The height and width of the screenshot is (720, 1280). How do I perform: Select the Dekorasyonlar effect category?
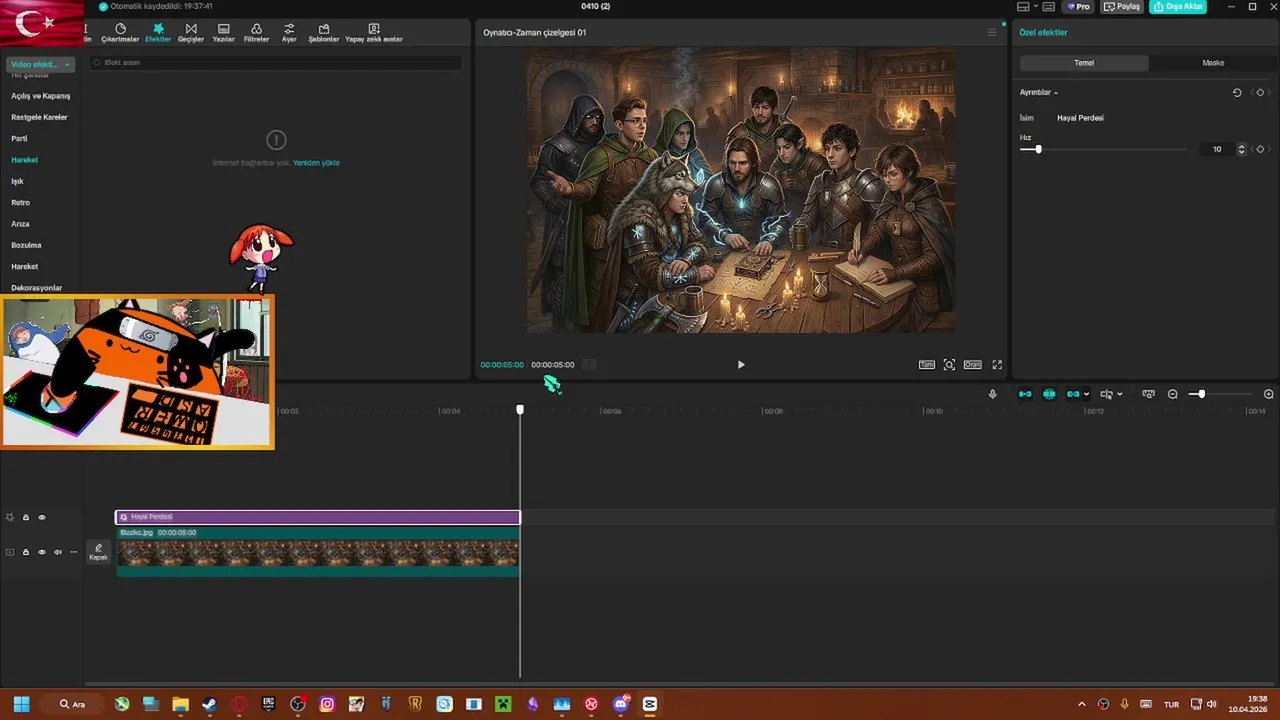click(37, 288)
